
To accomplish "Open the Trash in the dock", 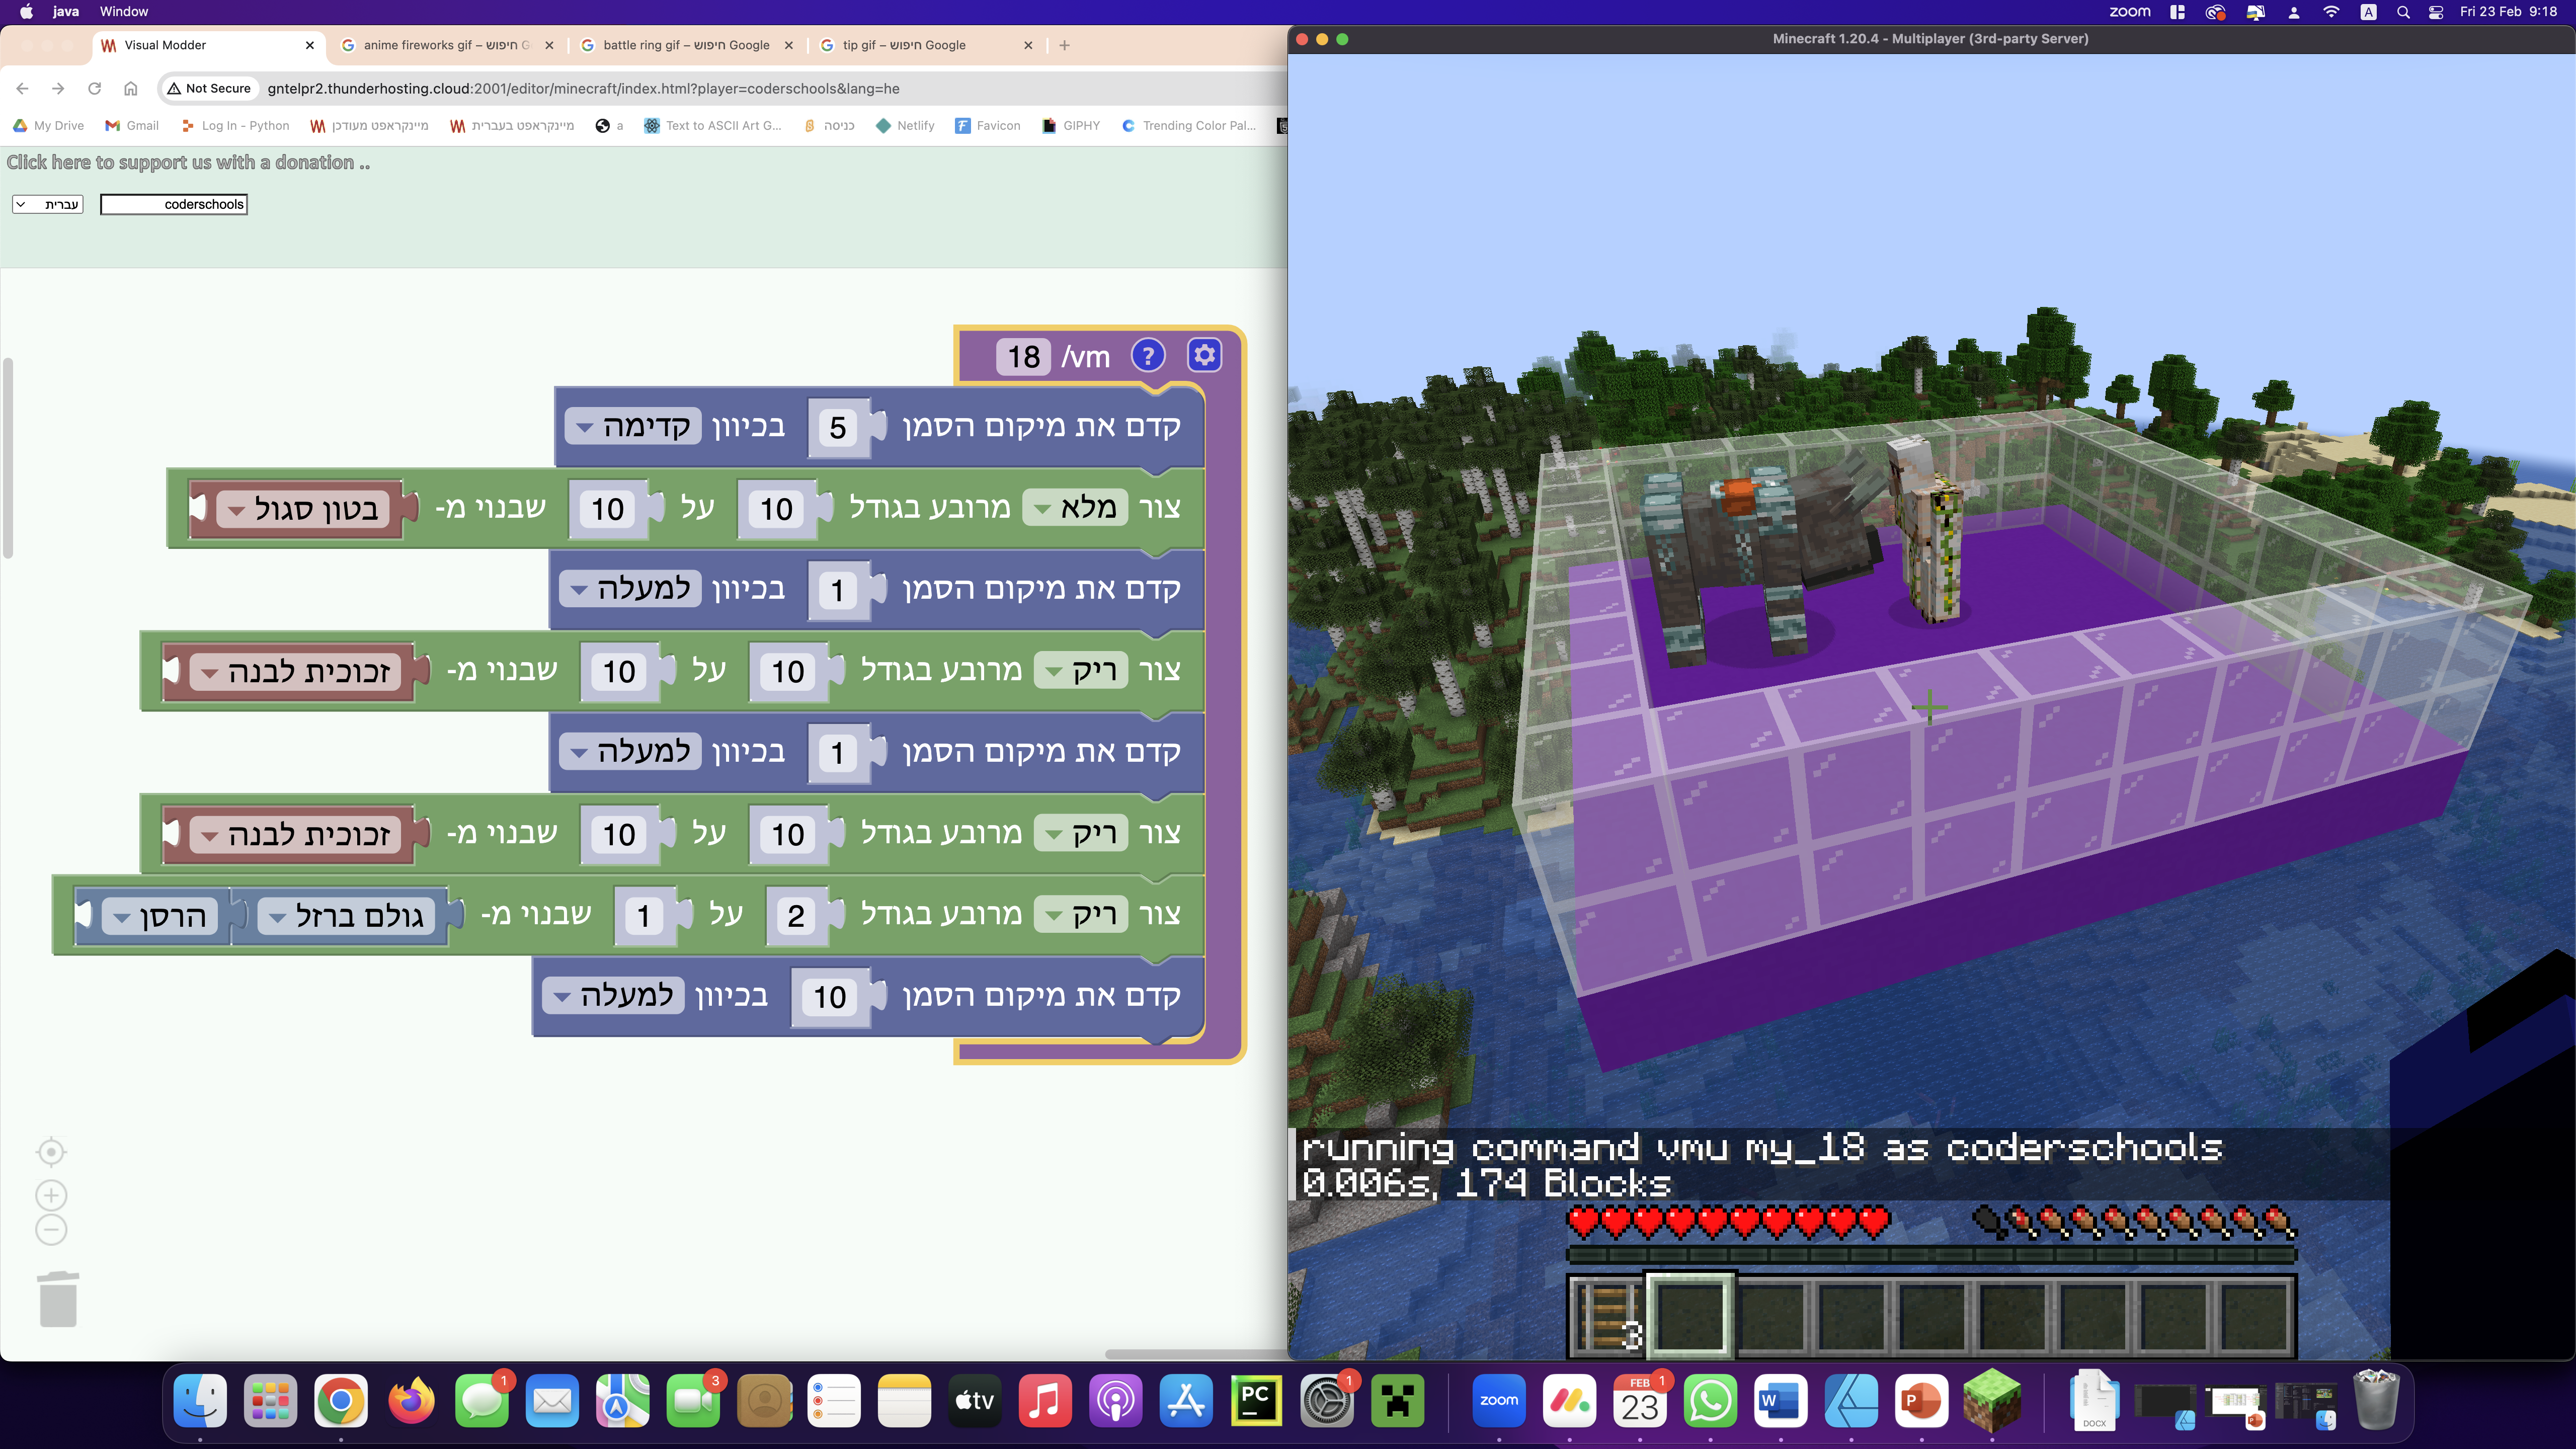I will click(x=2376, y=1400).
